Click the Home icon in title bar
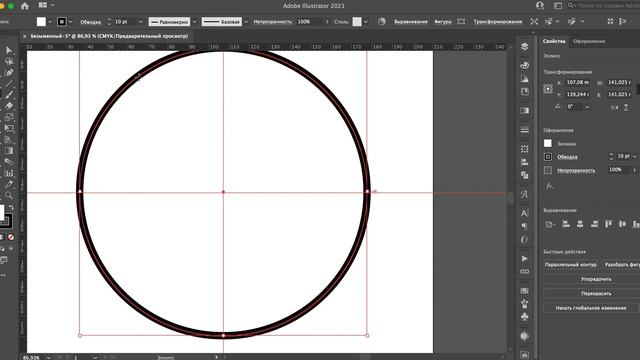The image size is (640, 360). pos(25,6)
